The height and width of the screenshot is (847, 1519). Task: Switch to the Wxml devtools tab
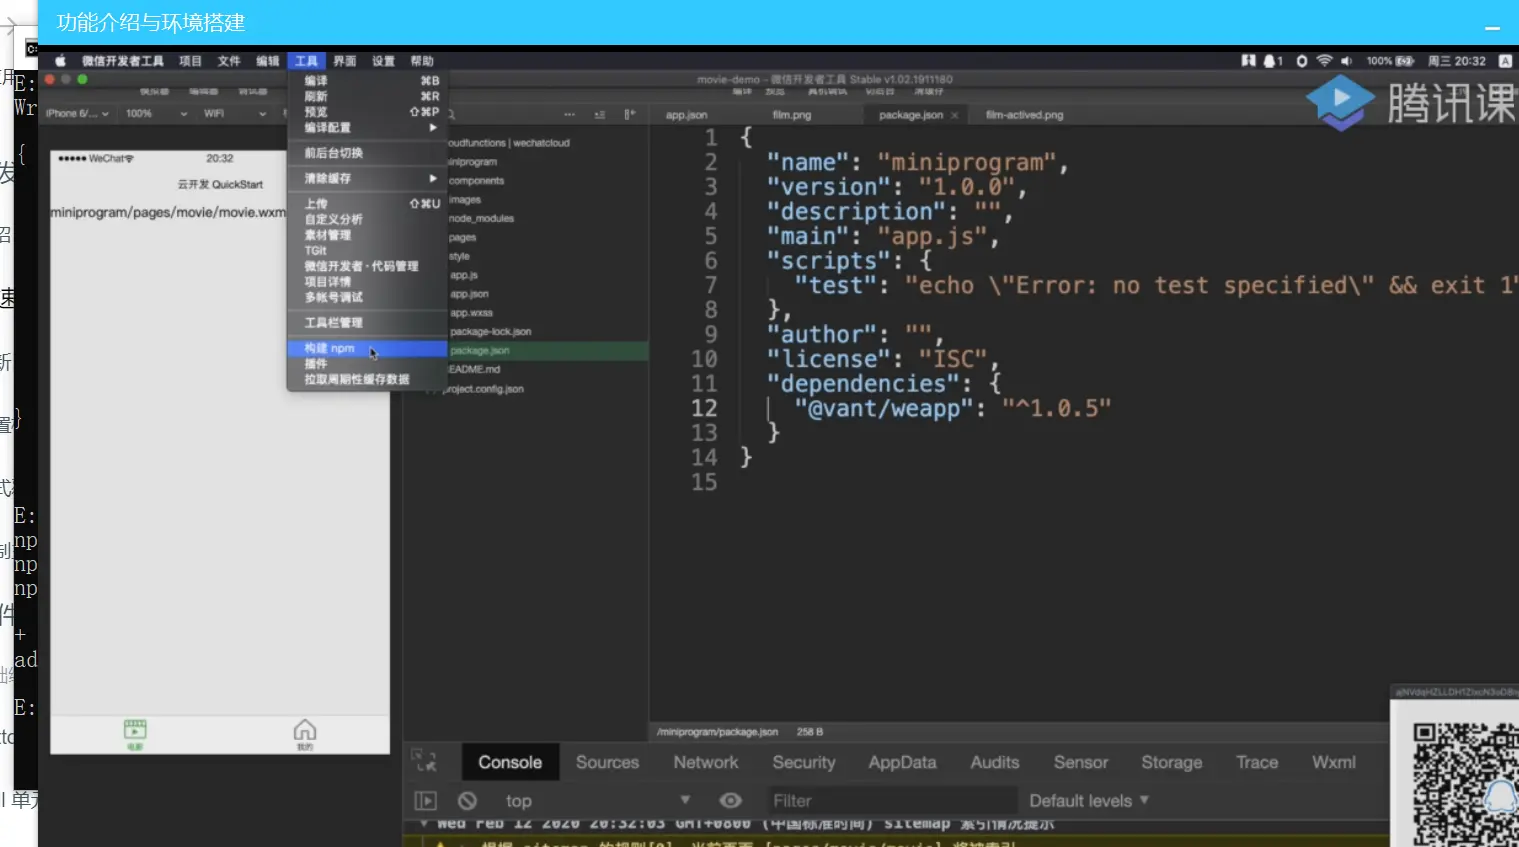(x=1334, y=762)
